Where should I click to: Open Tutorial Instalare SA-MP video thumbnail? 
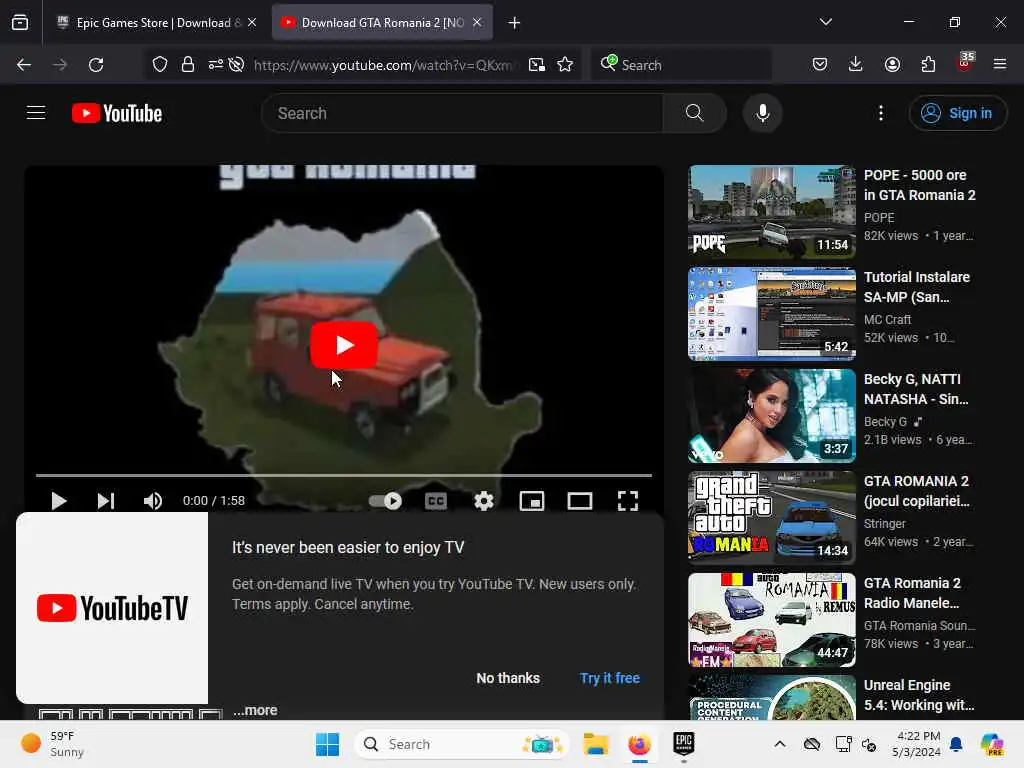(771, 313)
